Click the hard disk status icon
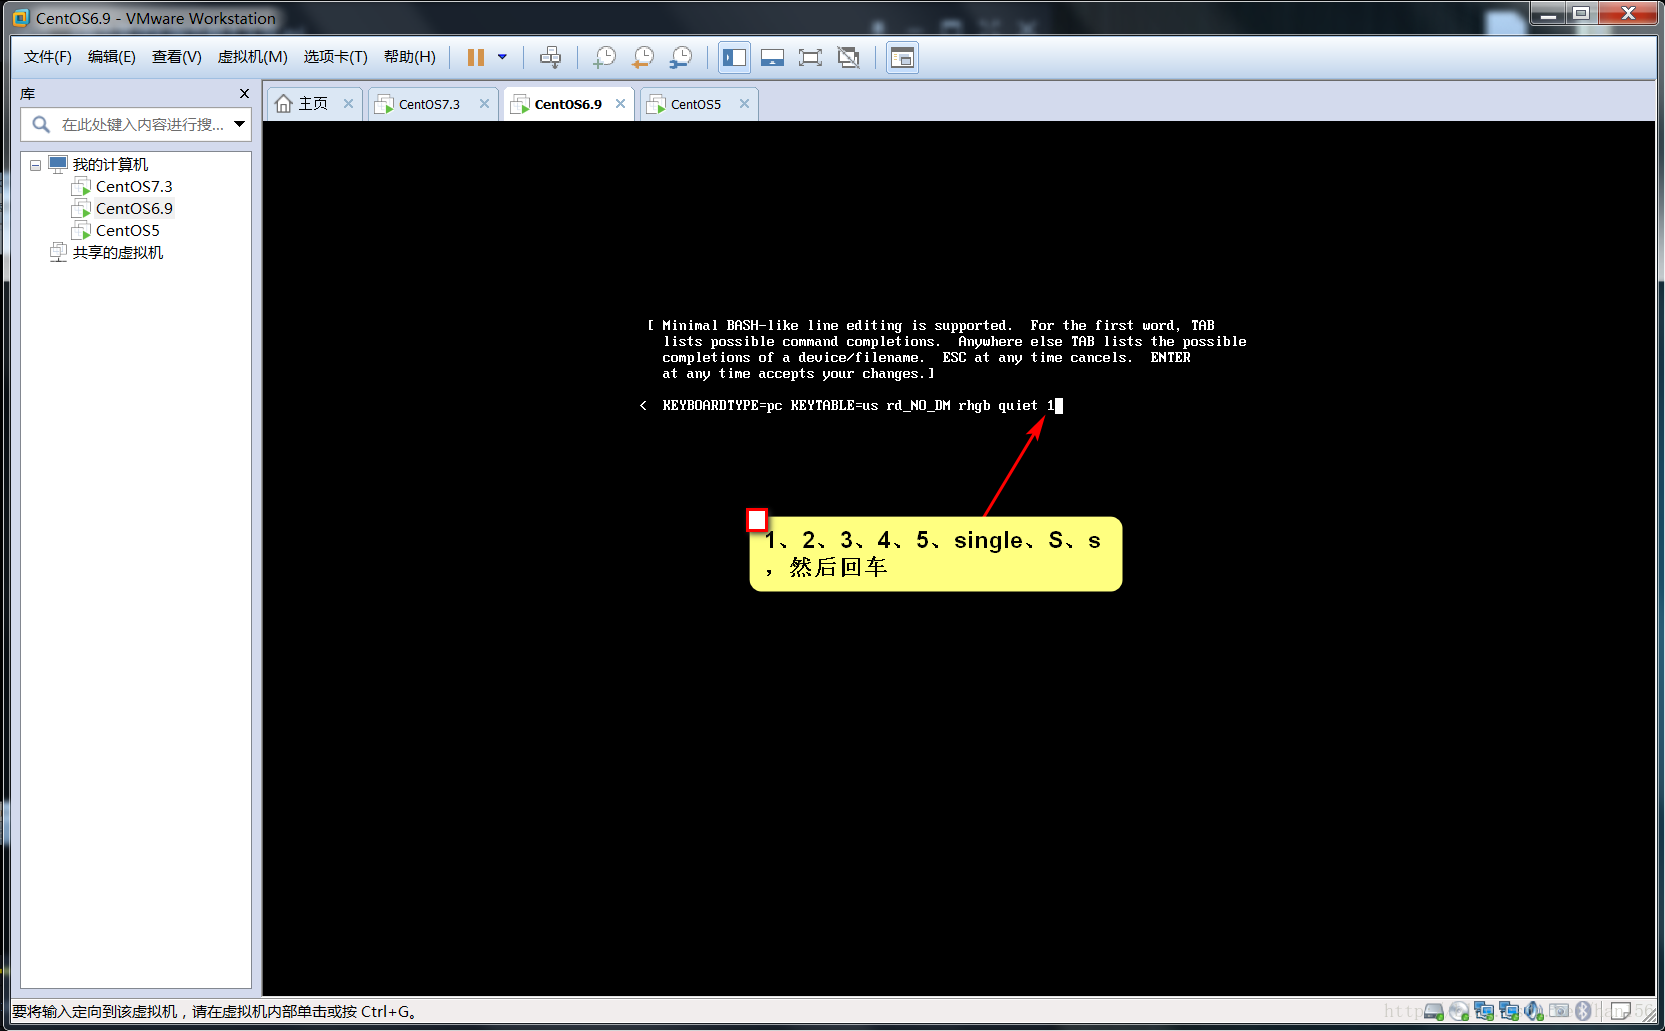This screenshot has width=1665, height=1031. pos(1434,1012)
